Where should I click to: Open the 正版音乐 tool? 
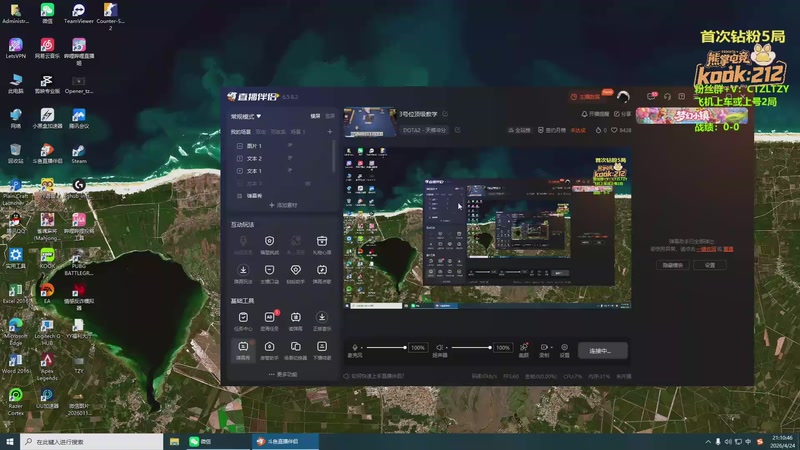point(321,321)
